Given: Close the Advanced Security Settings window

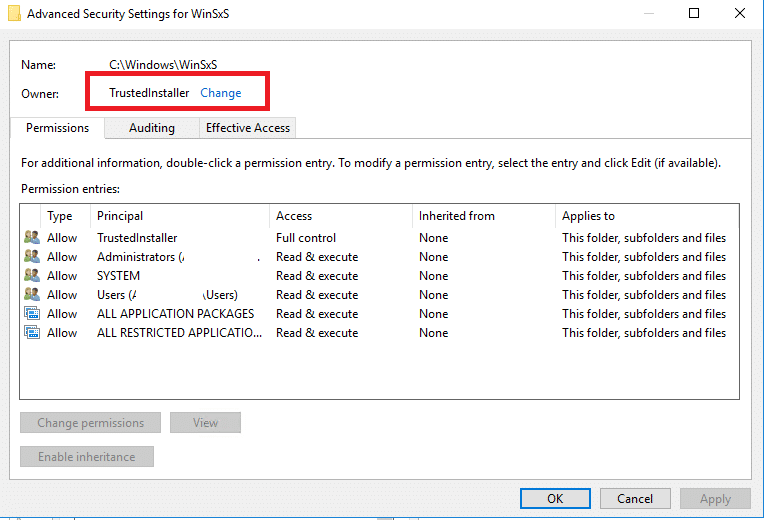Looking at the screenshot, I should [x=740, y=13].
